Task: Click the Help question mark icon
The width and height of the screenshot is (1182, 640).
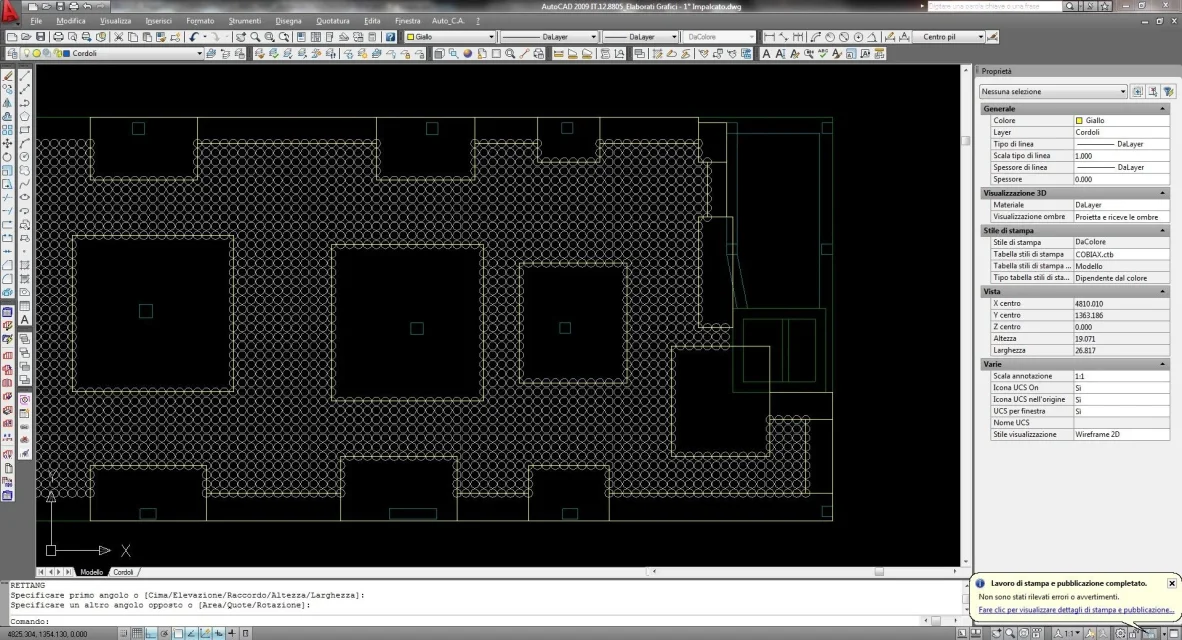Action: pos(390,37)
